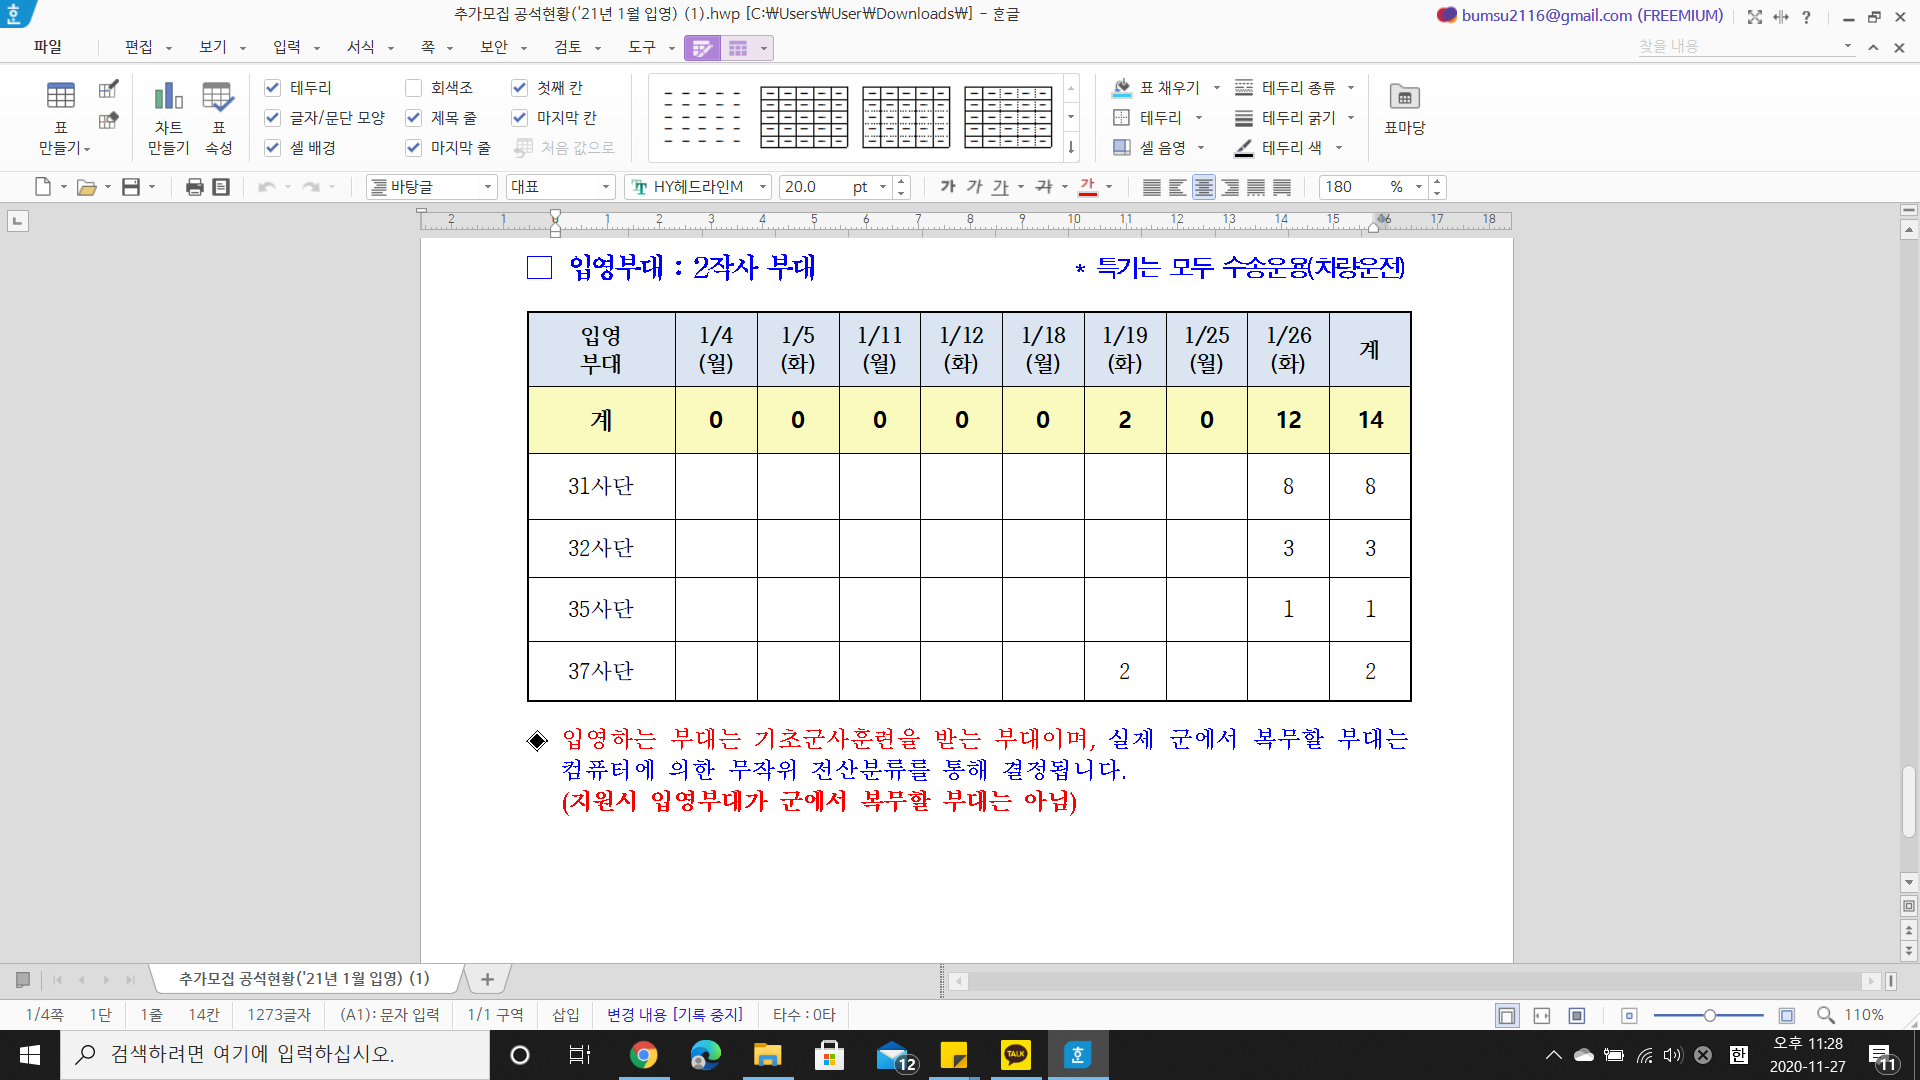Click the zoom magnifier icon in status bar
The height and width of the screenshot is (1080, 1920).
tap(1826, 1015)
